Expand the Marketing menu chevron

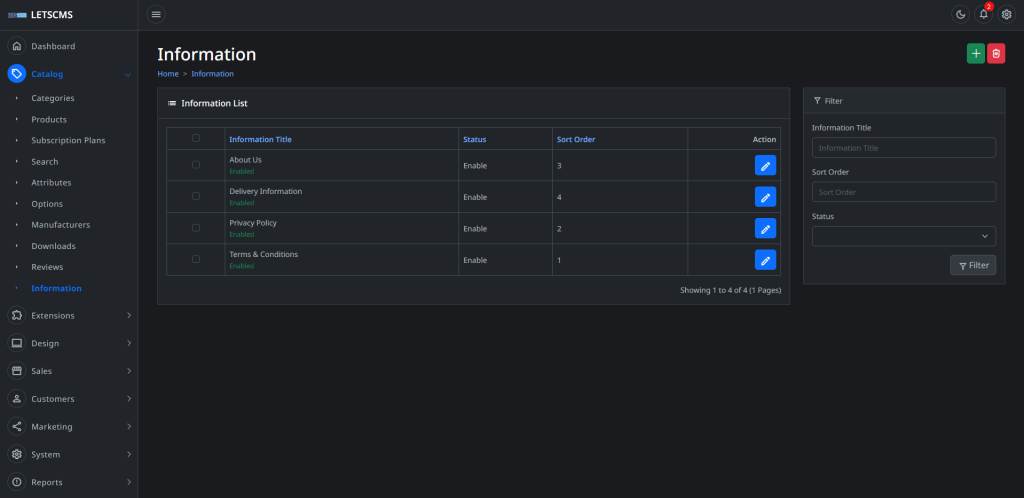[129, 426]
